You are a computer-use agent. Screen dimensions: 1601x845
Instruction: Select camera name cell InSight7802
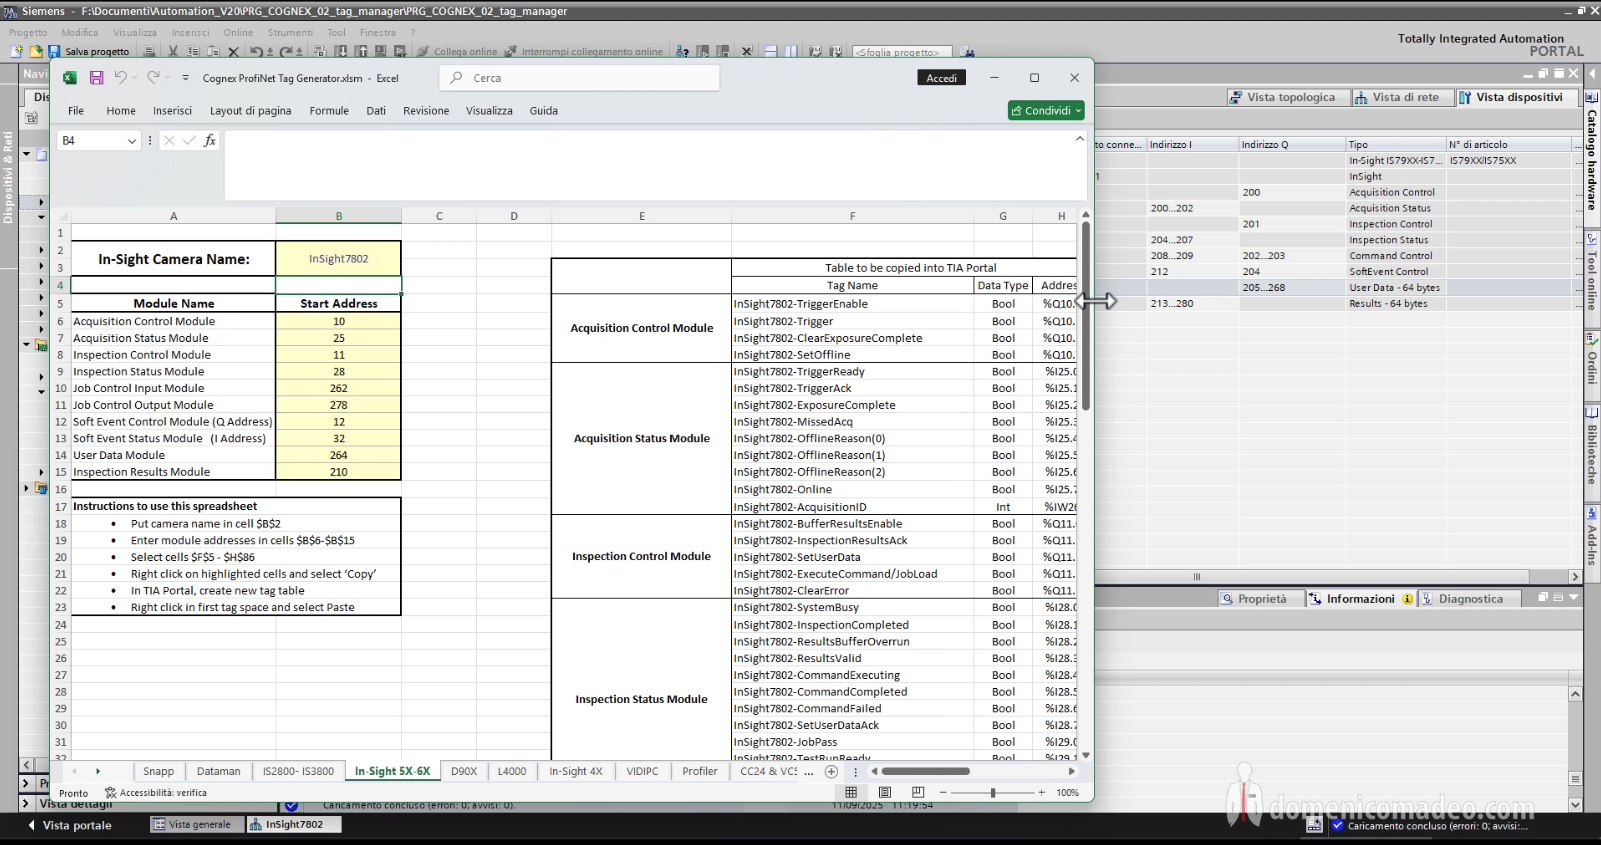click(338, 259)
